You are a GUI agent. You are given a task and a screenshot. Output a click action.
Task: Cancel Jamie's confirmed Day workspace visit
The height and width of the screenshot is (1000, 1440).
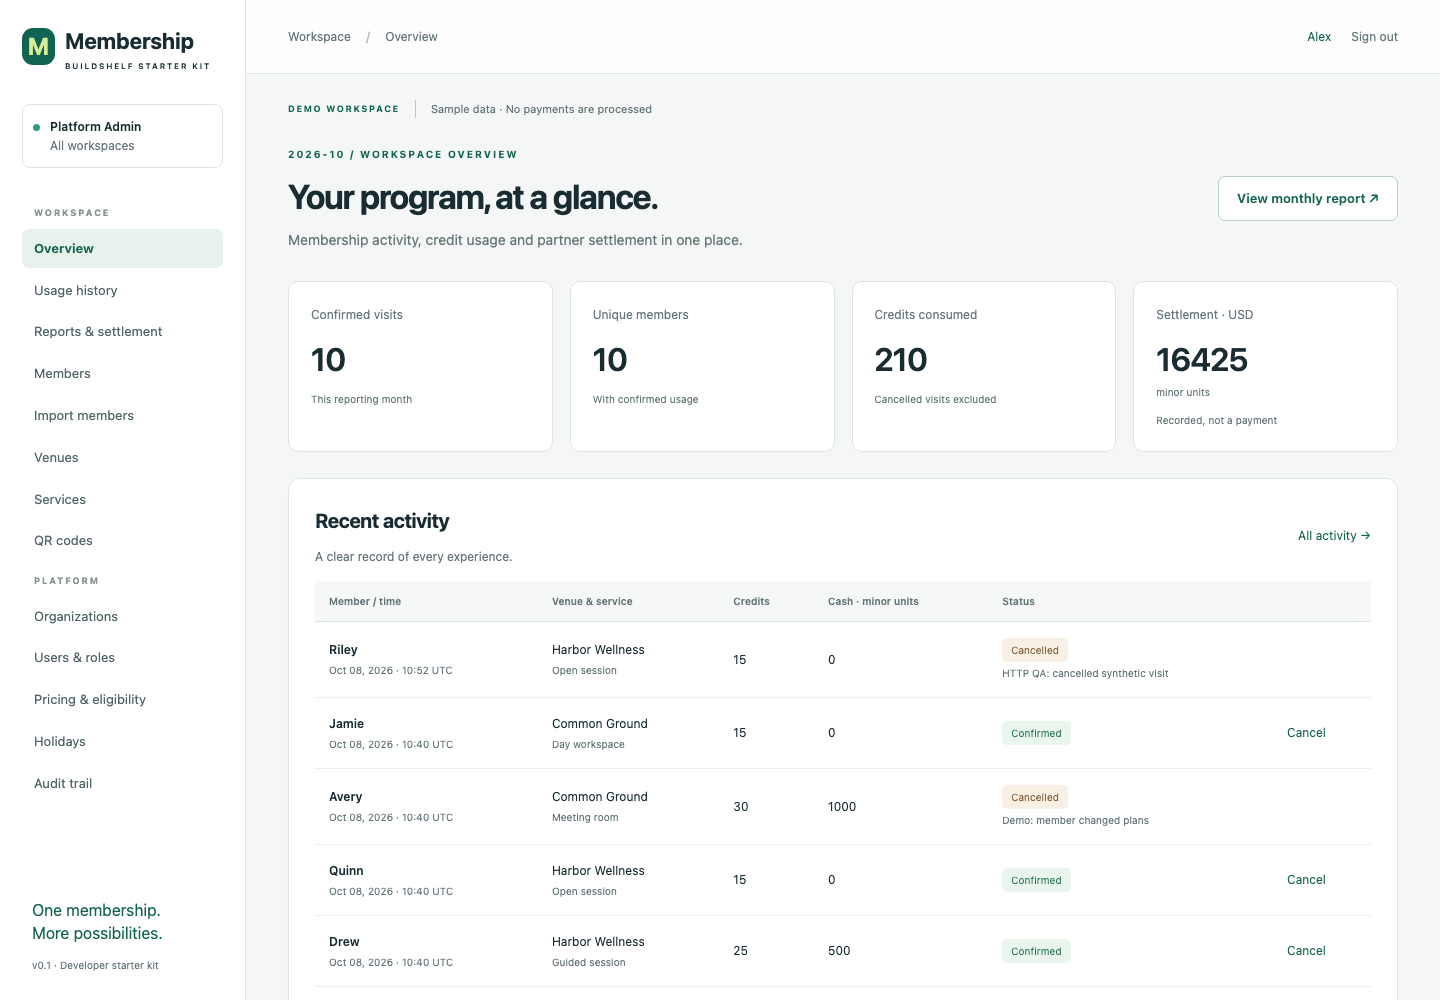click(1306, 733)
